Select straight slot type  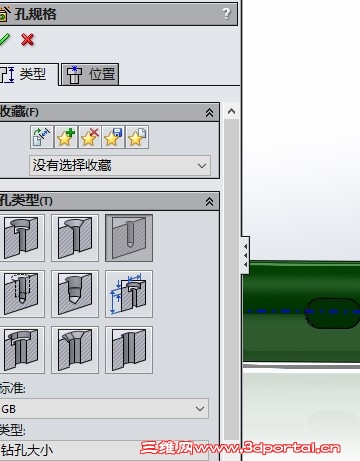coord(129,350)
